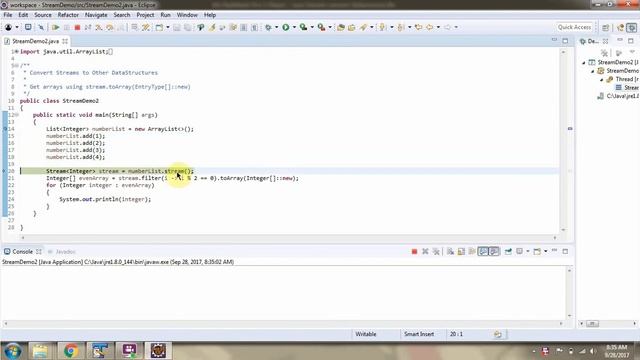Click the Use Step Filters icon in the toolbar
Image resolution: width=640 pixels, height=360 pixels.
(146, 27)
